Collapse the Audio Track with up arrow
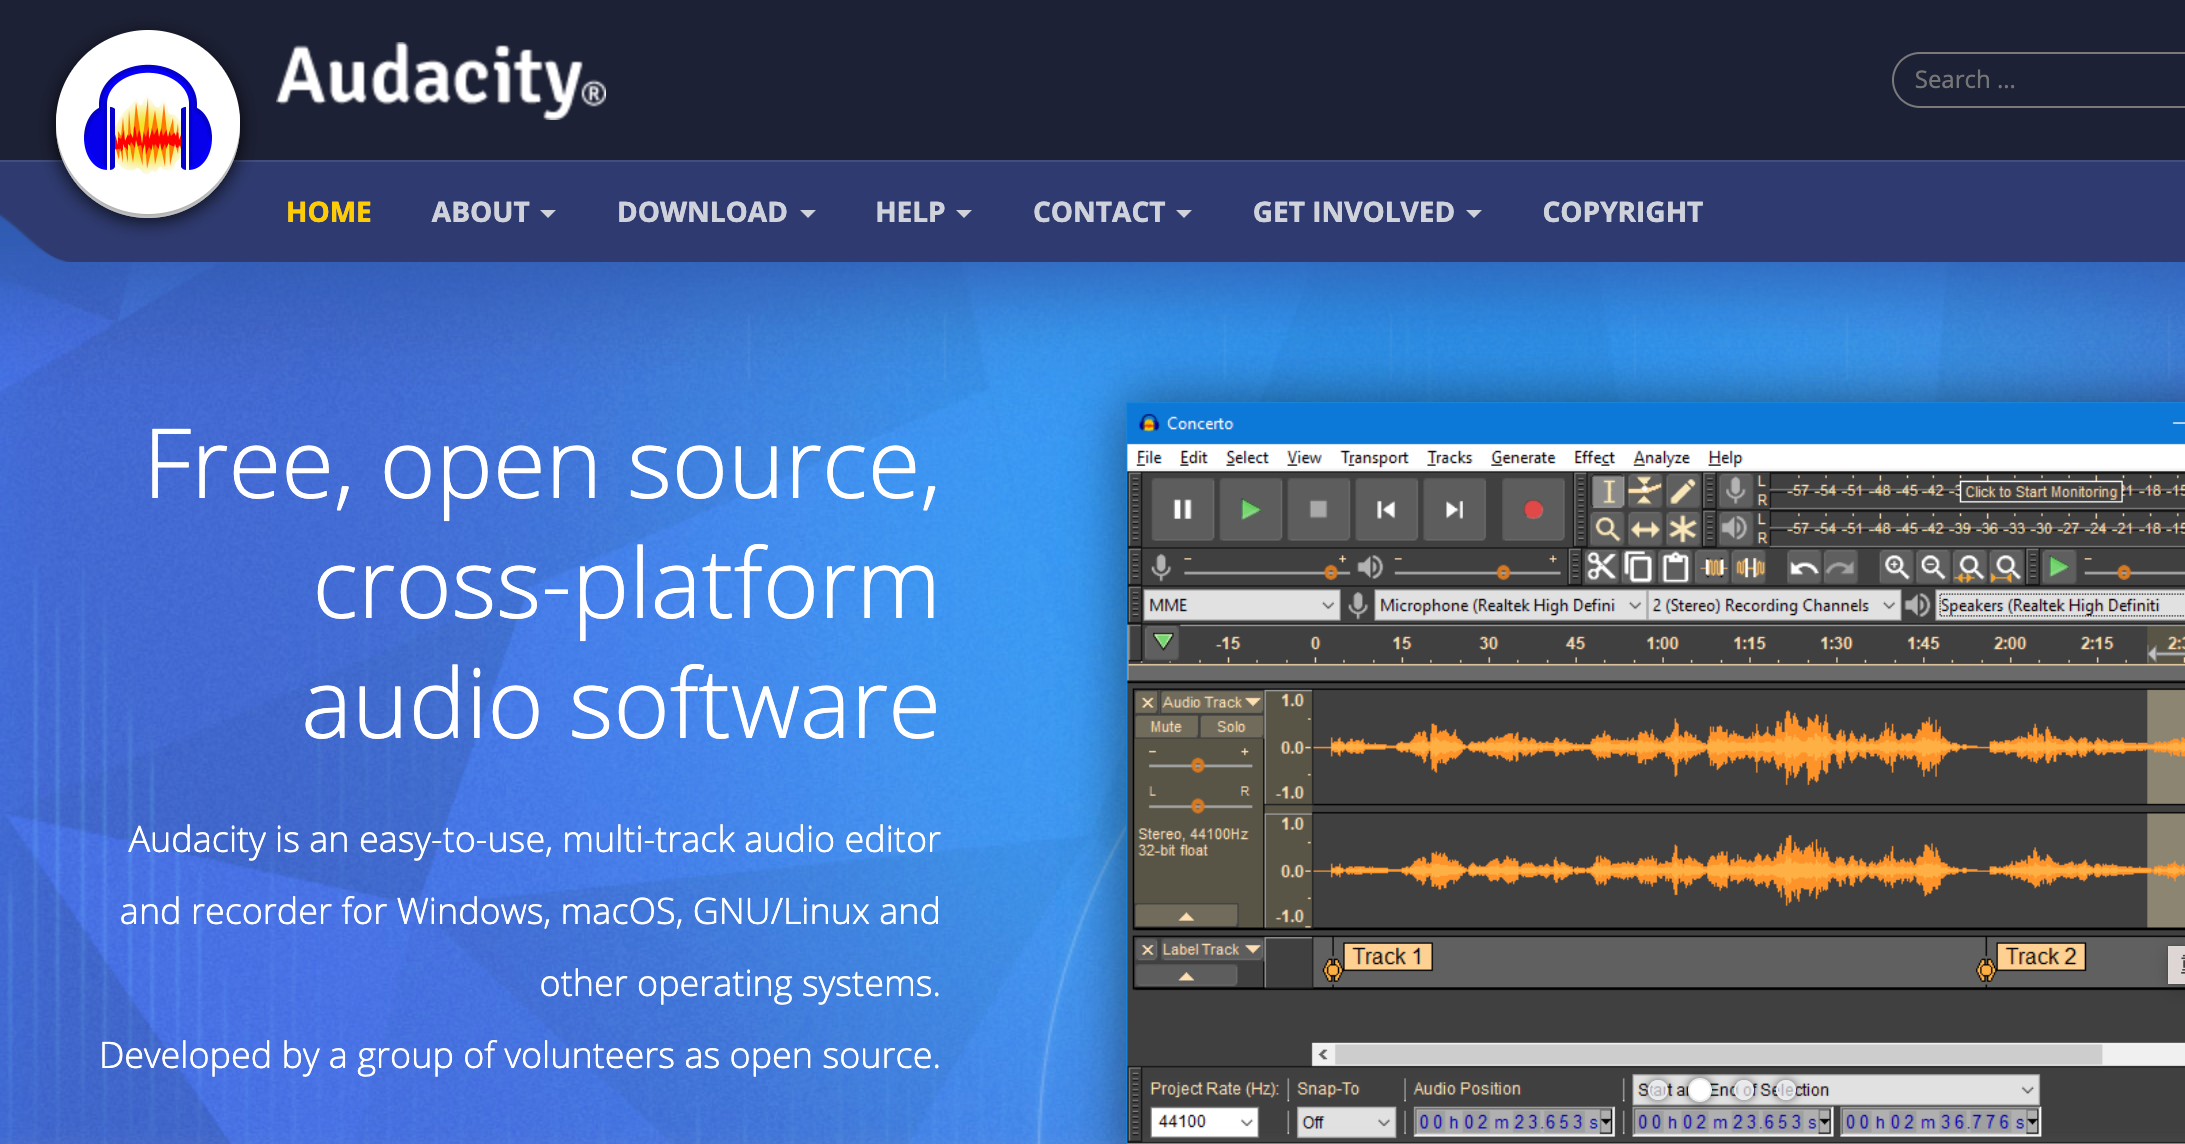 (x=1186, y=916)
